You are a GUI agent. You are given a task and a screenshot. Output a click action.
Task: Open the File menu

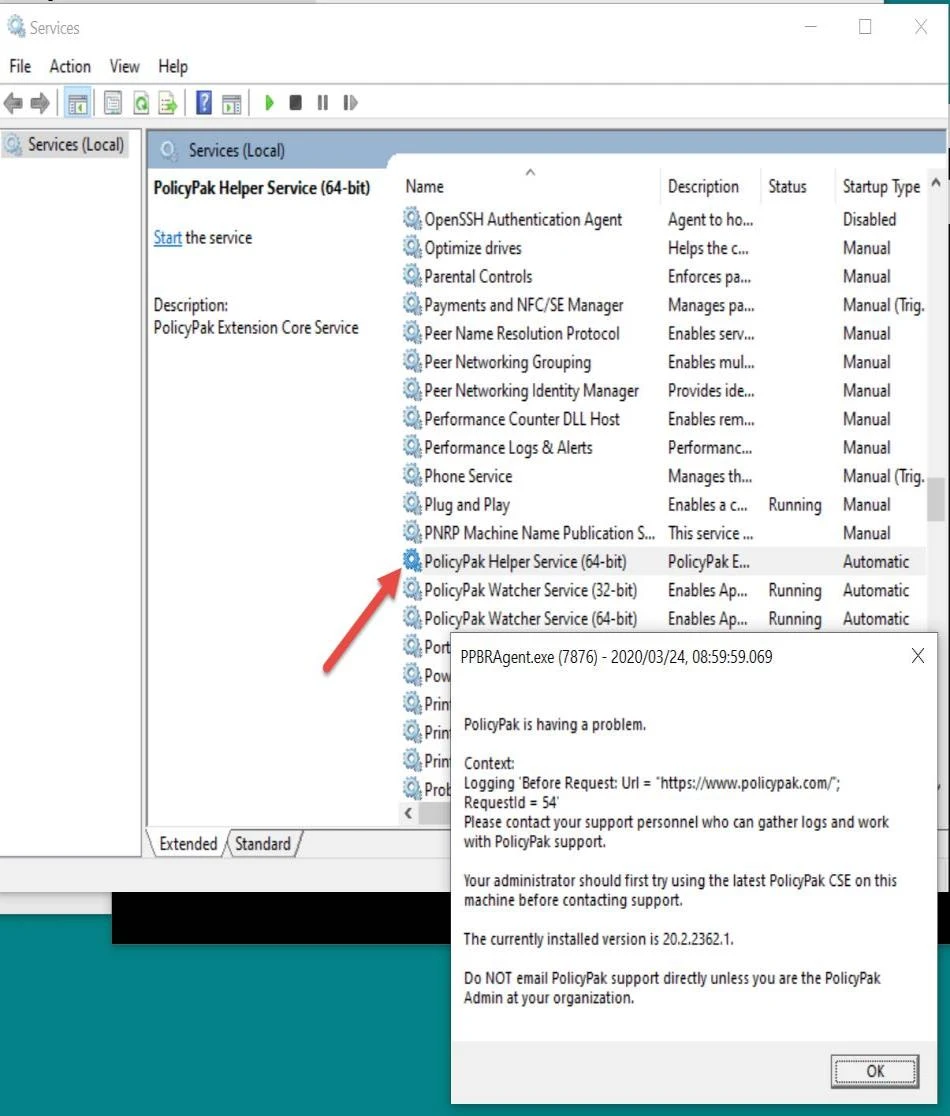(20, 66)
